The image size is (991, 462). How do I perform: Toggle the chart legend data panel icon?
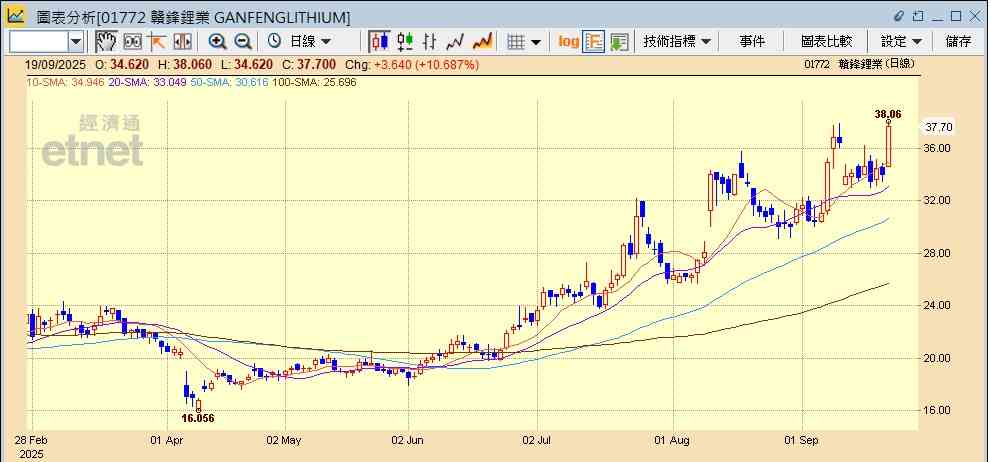pyautogui.click(x=593, y=42)
